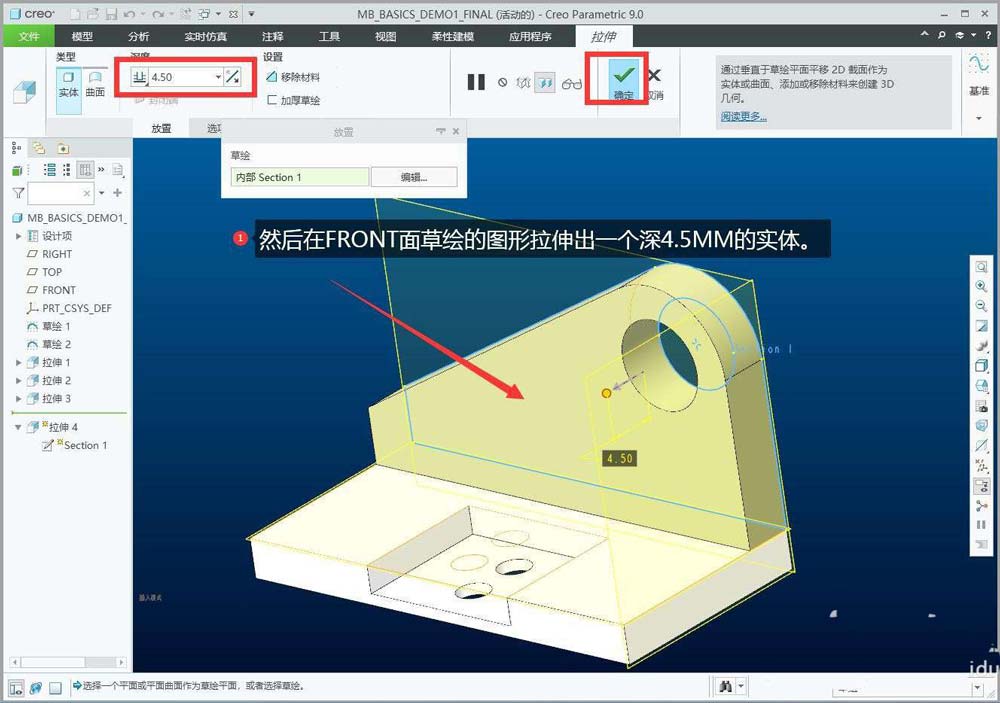Open the 实时仿真 ribbon tab
Image resolution: width=1000 pixels, height=703 pixels.
click(205, 36)
